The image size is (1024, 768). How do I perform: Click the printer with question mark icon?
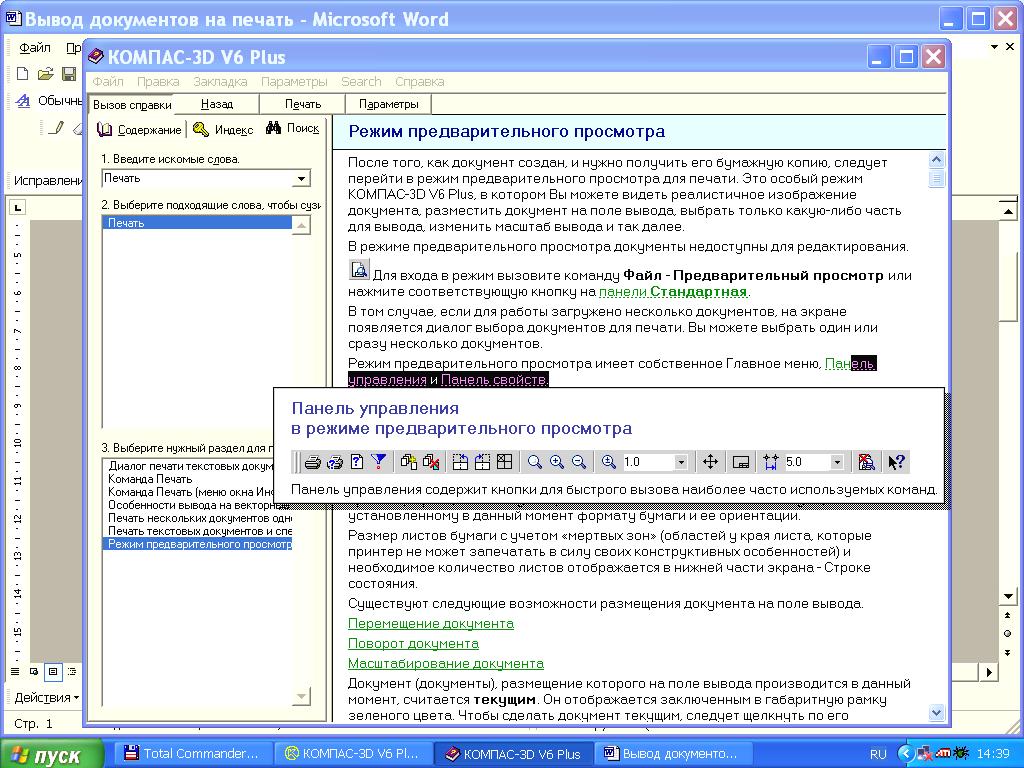click(x=334, y=462)
